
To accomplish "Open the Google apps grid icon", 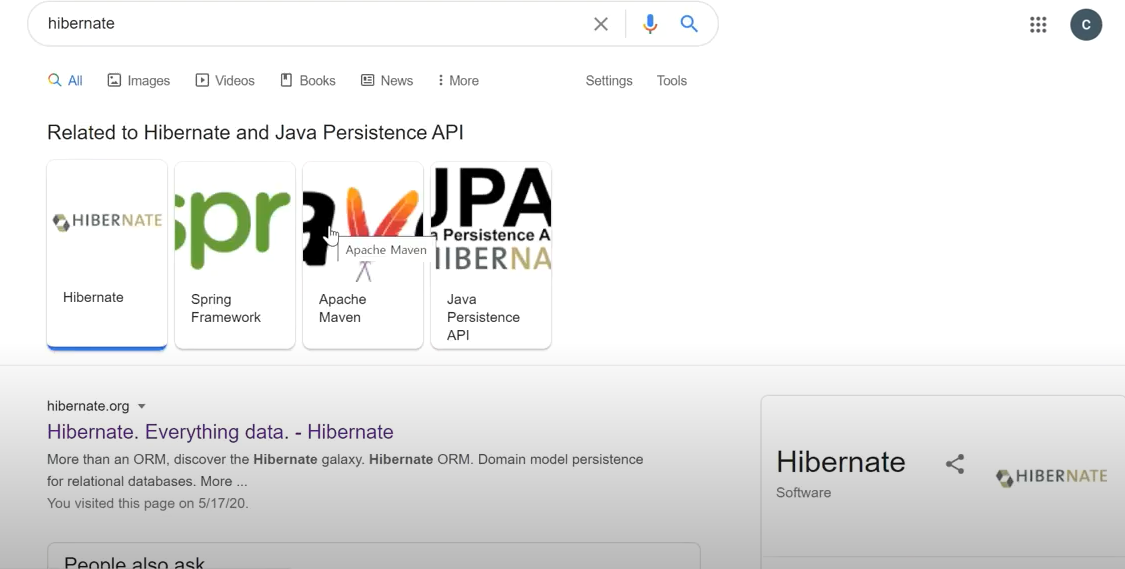I will tap(1037, 24).
